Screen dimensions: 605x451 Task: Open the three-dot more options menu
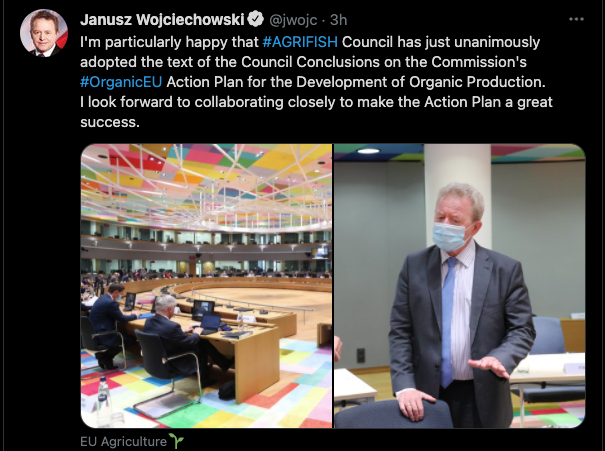(x=576, y=19)
